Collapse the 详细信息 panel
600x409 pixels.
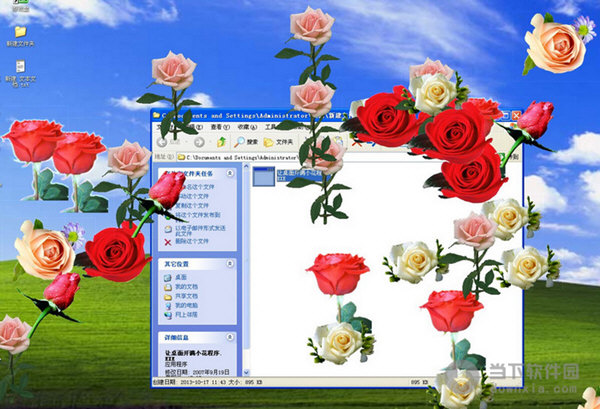coord(230,337)
